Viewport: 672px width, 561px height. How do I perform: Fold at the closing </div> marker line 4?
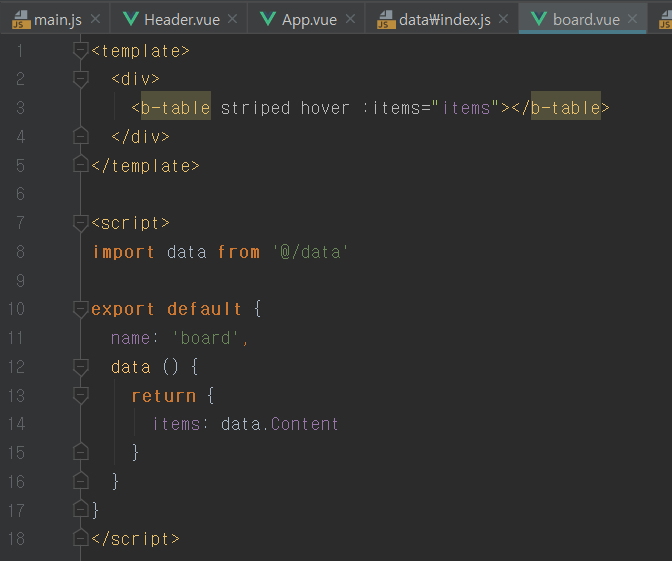(81, 136)
